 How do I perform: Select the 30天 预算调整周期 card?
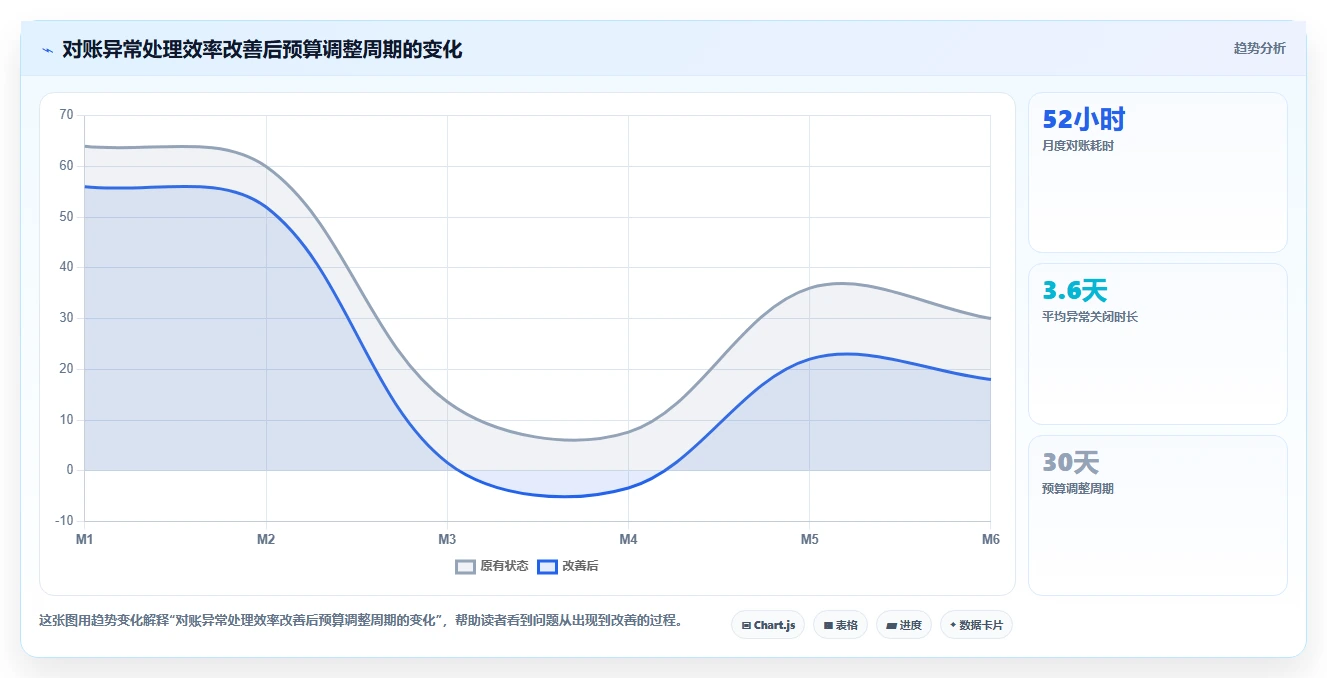[1157, 515]
